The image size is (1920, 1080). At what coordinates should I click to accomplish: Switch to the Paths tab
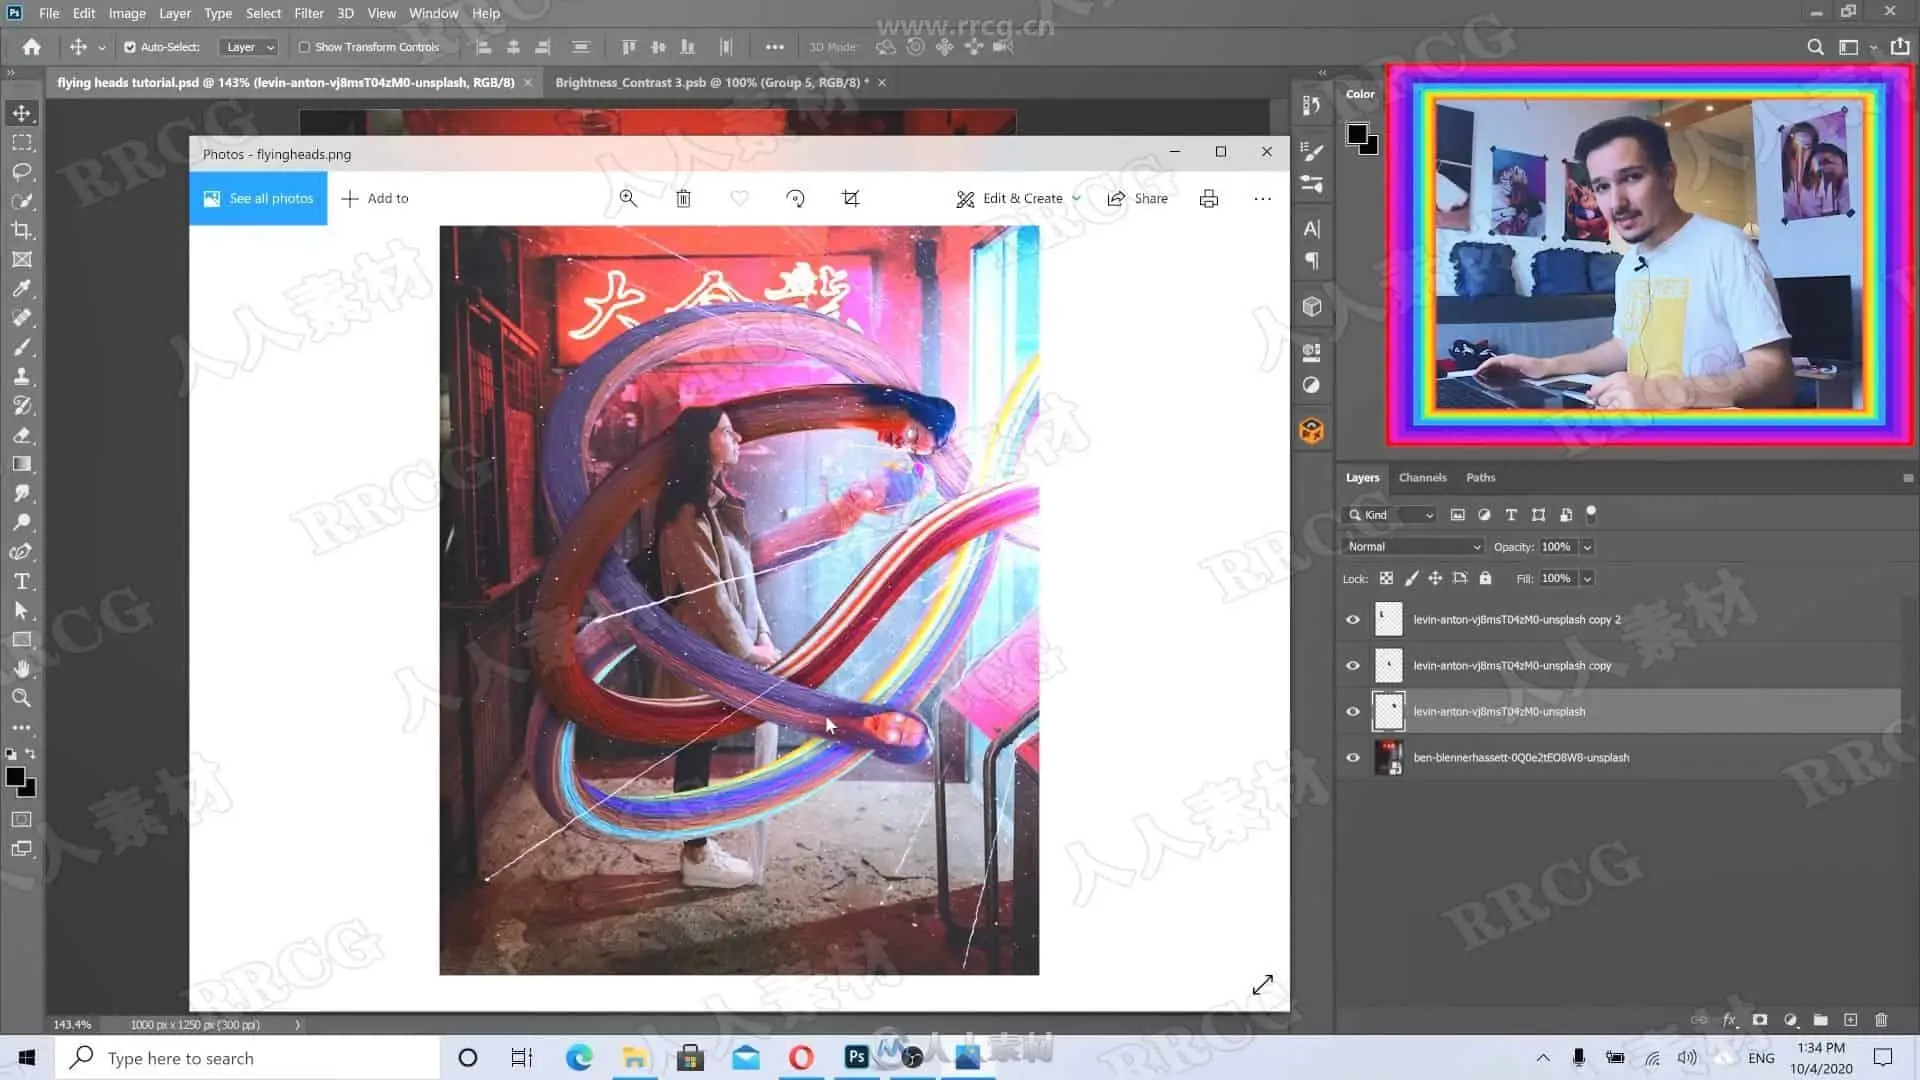[x=1480, y=478]
